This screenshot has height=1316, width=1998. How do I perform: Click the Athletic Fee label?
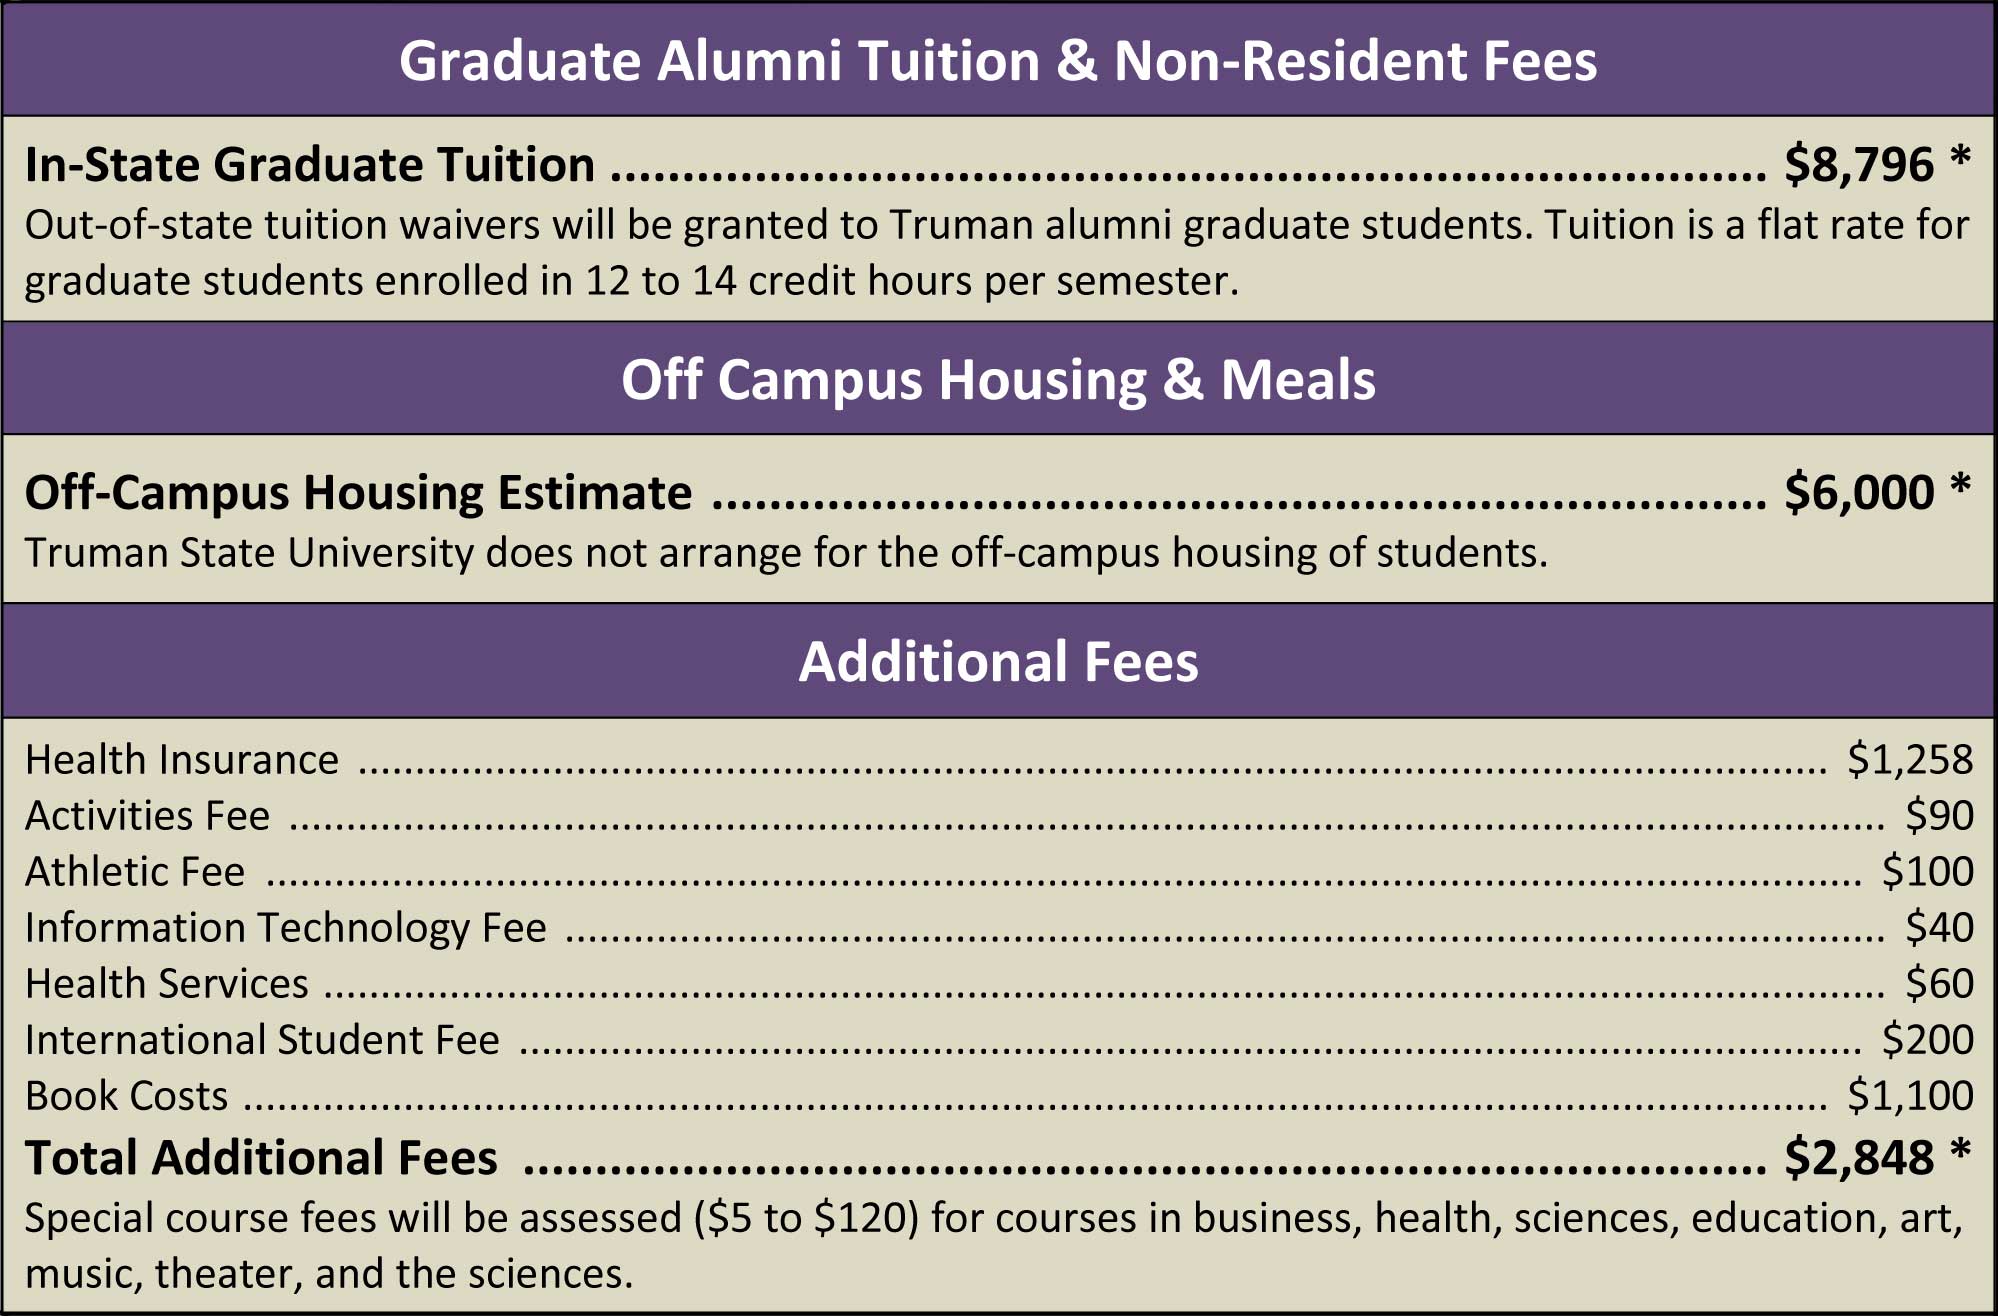point(135,872)
